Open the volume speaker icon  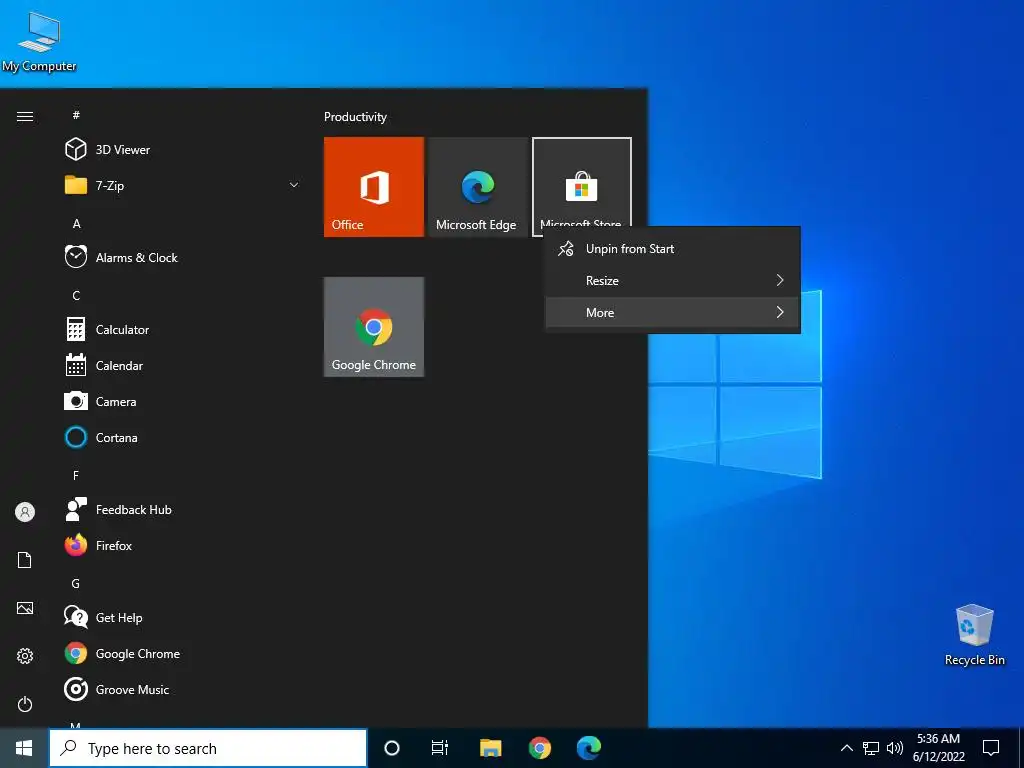[x=895, y=748]
